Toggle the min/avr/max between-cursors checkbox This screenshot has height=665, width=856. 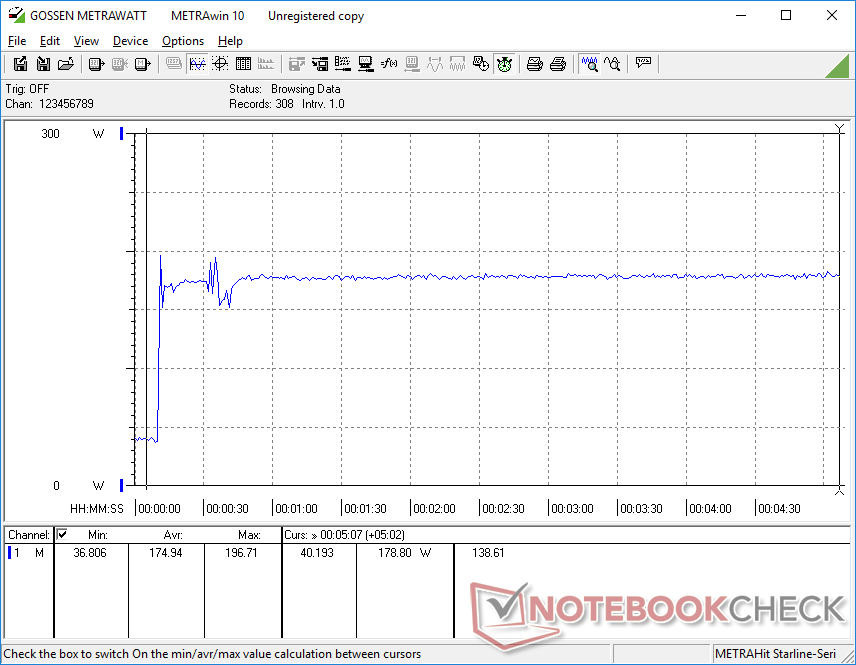point(62,534)
